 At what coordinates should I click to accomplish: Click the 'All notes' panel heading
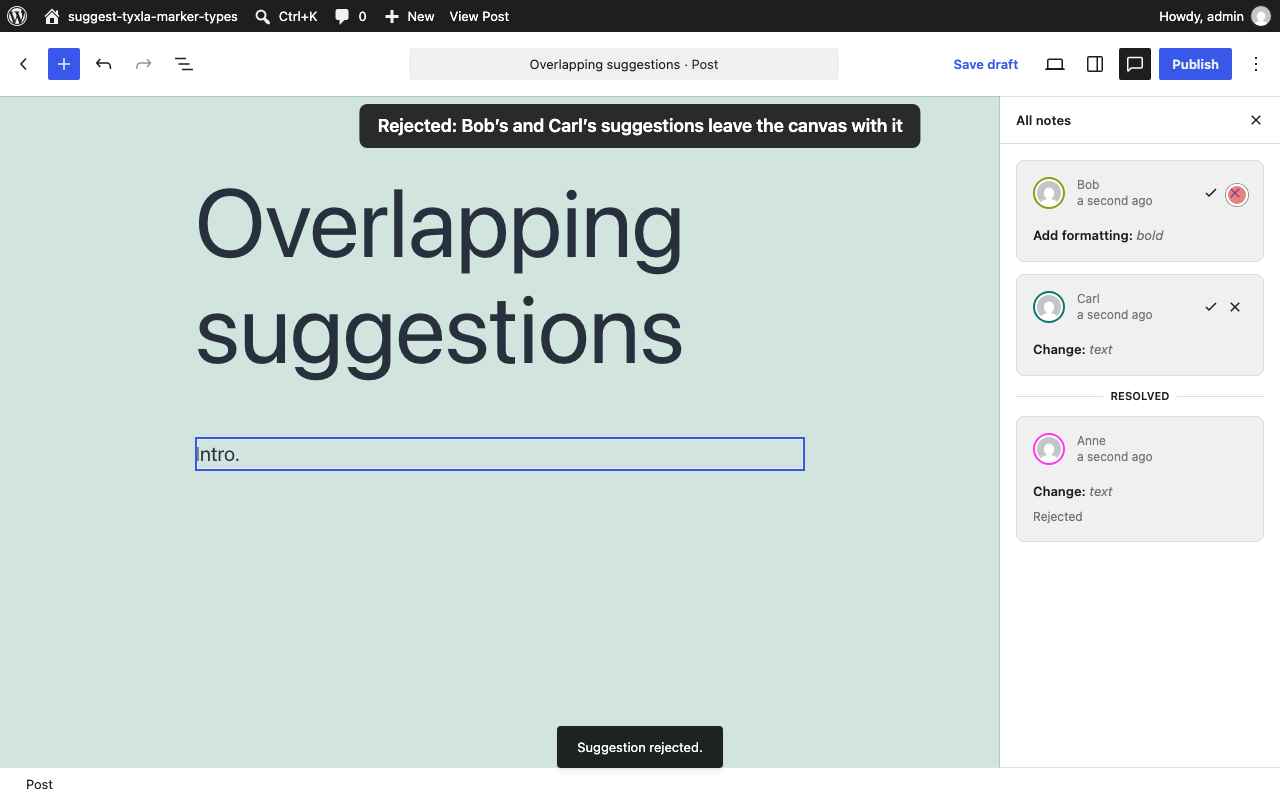tap(1043, 120)
